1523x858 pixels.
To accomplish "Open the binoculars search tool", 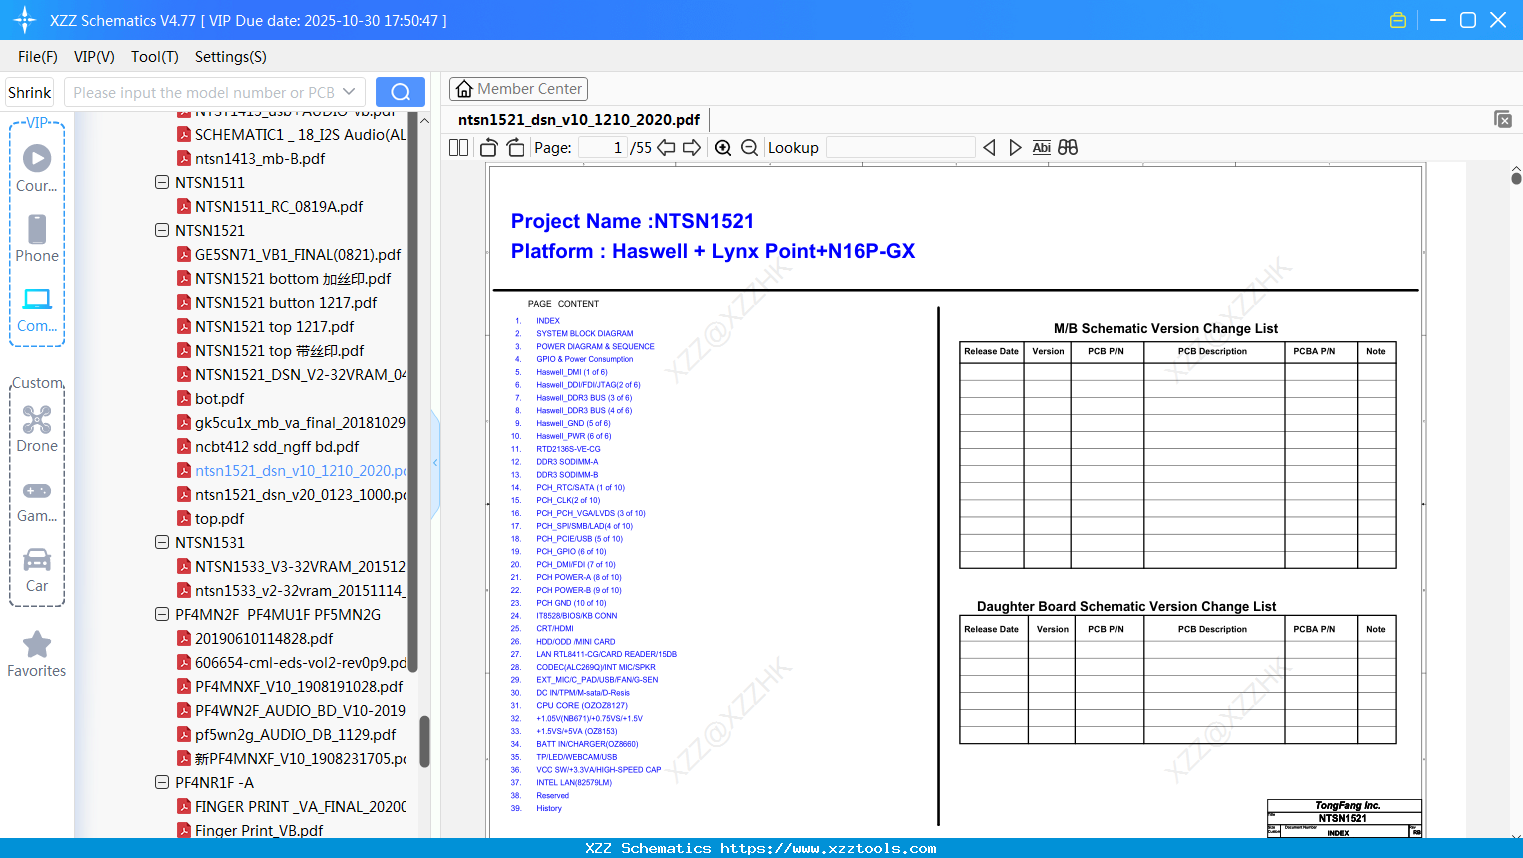I will click(x=1067, y=147).
